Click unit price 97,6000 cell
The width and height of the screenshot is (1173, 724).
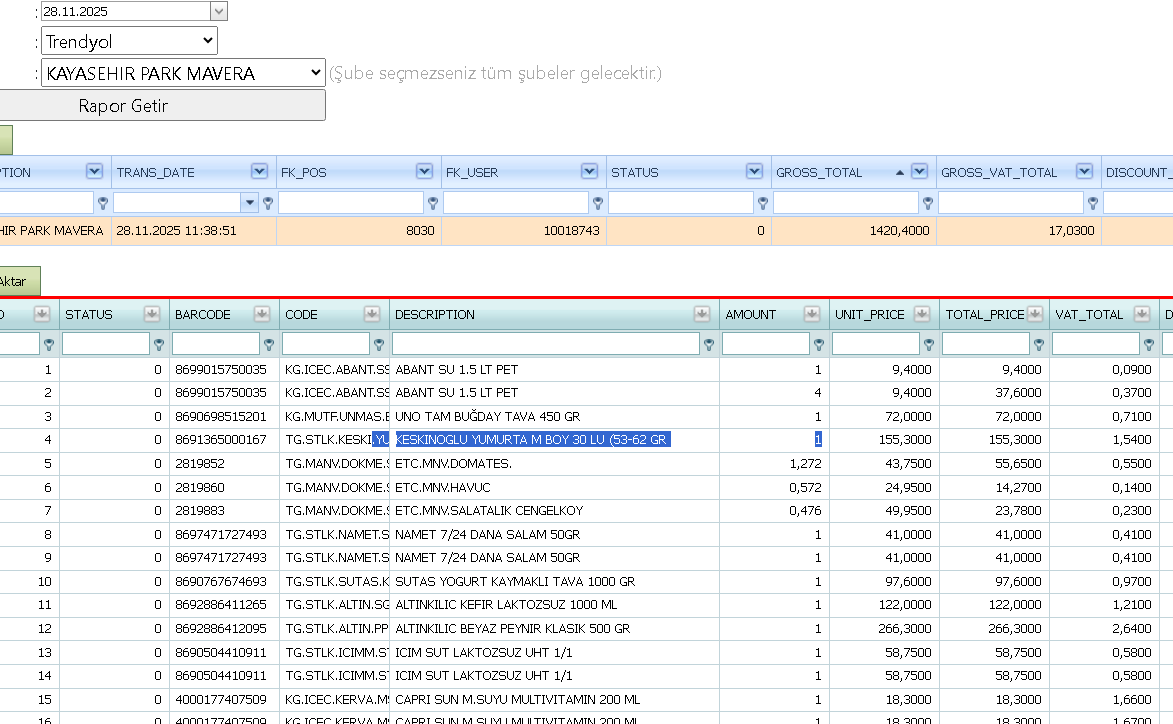point(884,582)
